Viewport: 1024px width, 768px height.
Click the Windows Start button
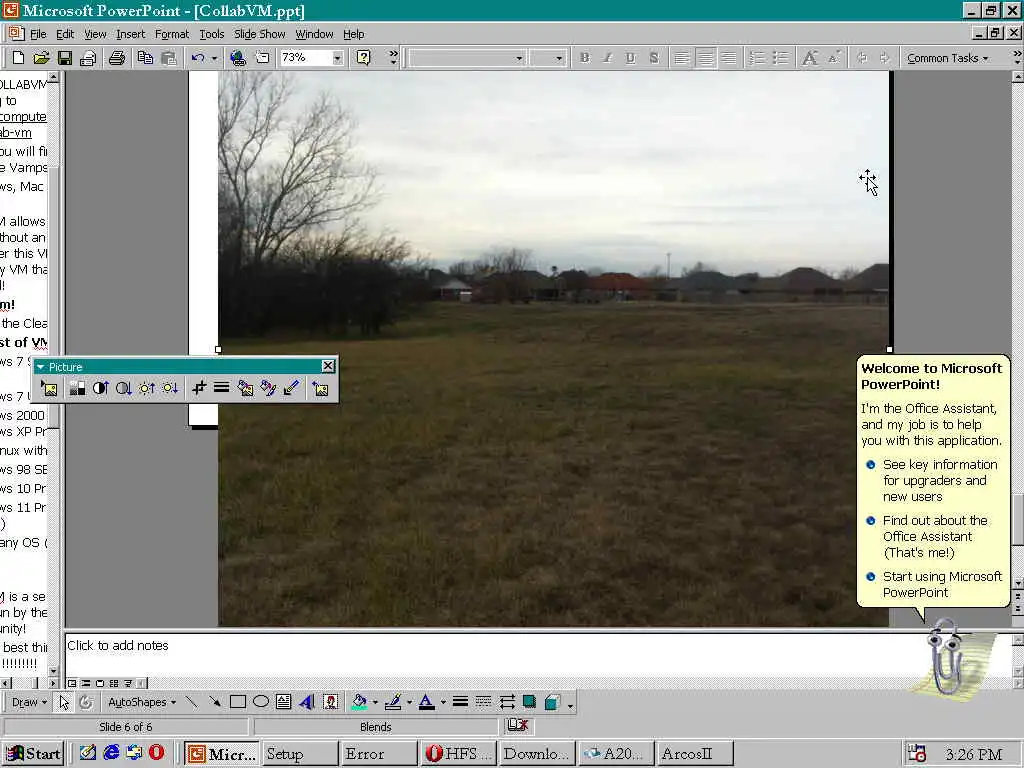34,754
